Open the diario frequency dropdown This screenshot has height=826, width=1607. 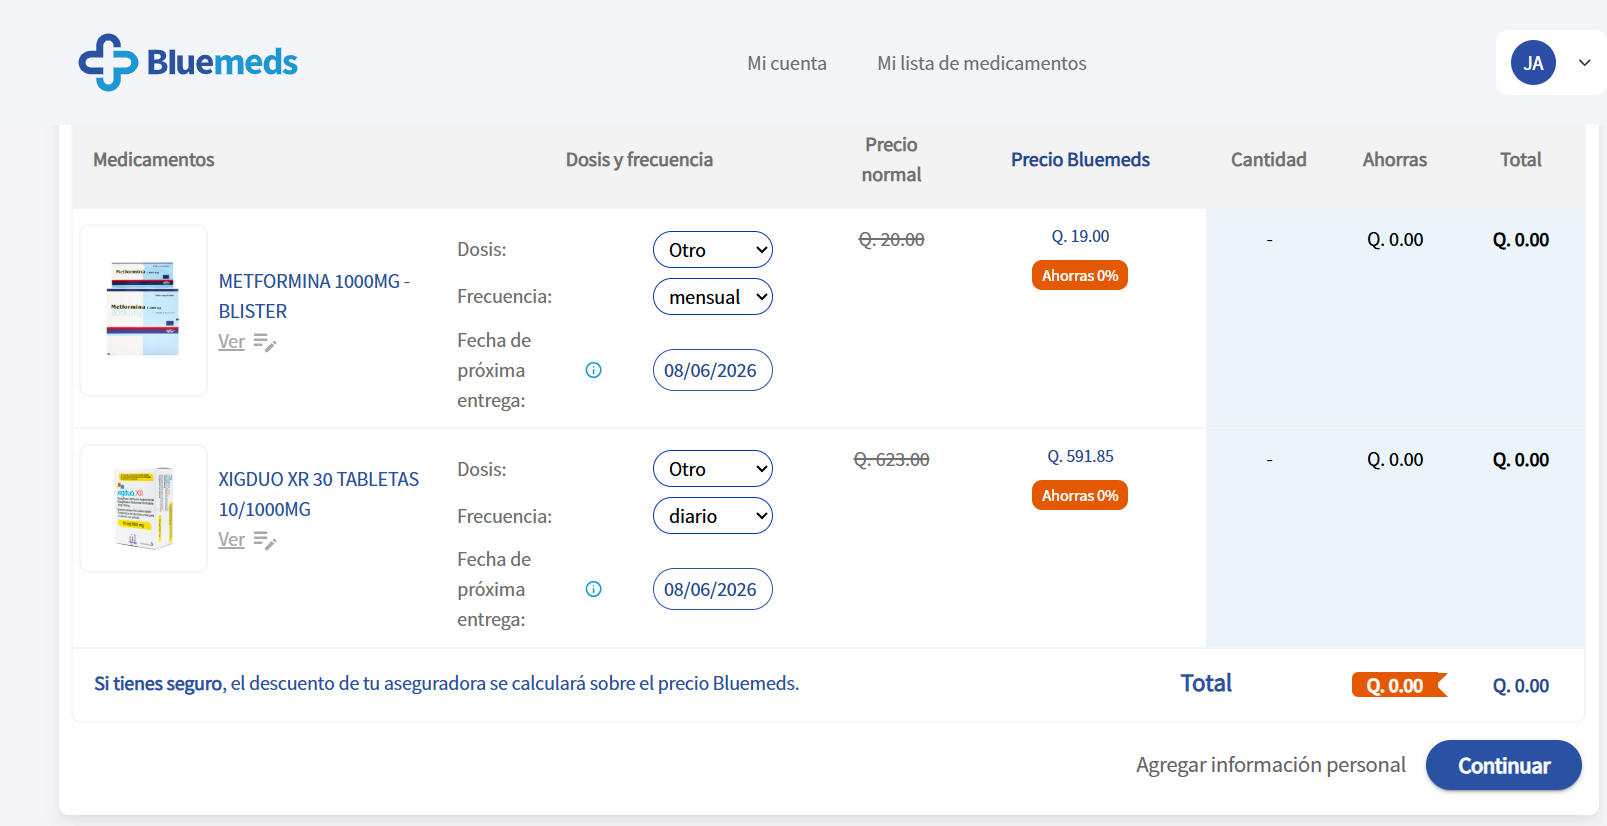pos(713,516)
